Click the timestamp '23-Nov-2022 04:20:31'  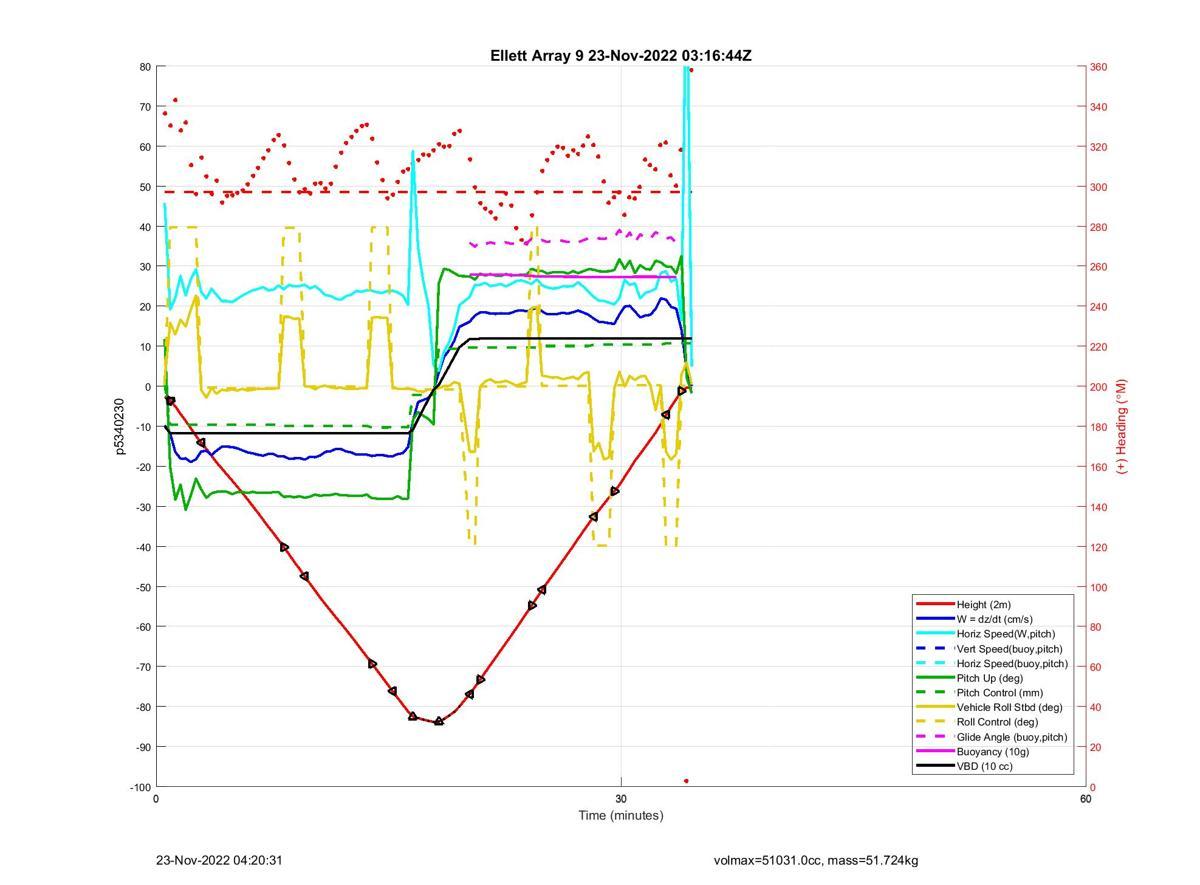point(219,861)
